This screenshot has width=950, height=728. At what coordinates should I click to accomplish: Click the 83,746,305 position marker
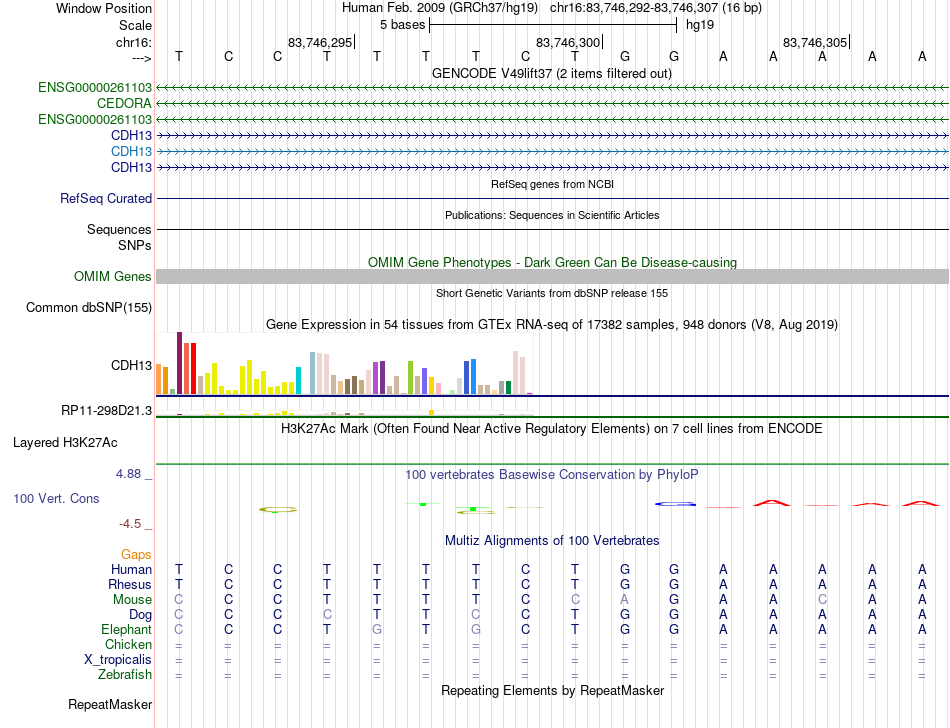(816, 42)
